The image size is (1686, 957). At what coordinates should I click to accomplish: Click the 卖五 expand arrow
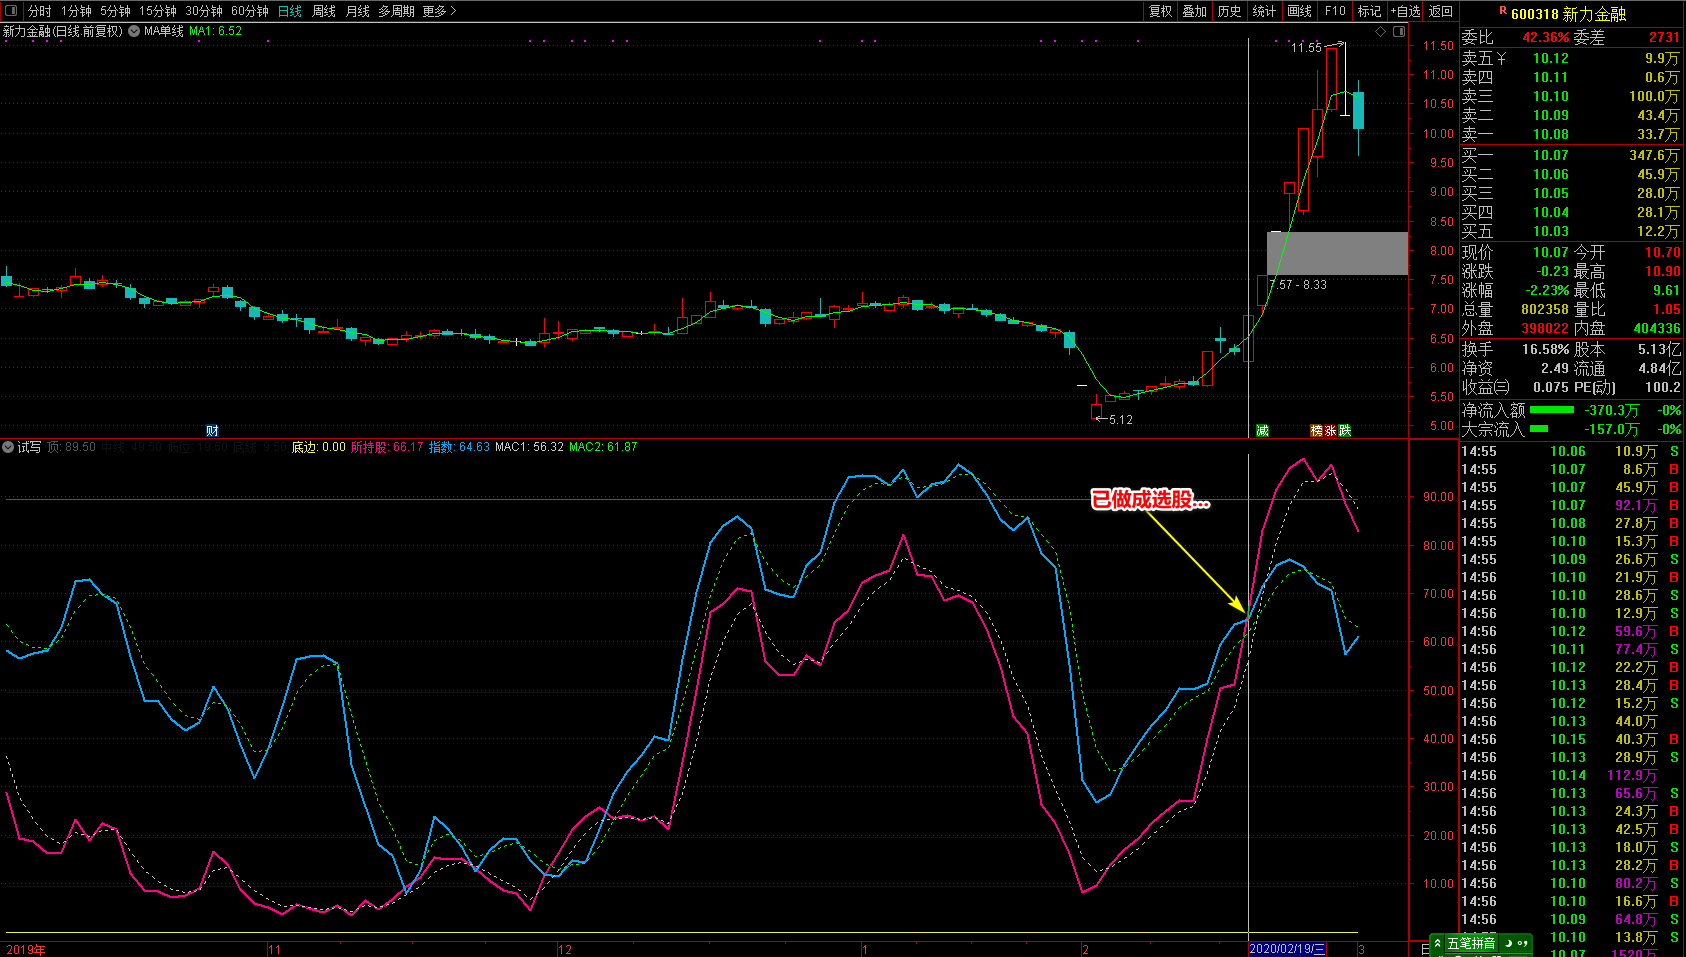click(1501, 59)
